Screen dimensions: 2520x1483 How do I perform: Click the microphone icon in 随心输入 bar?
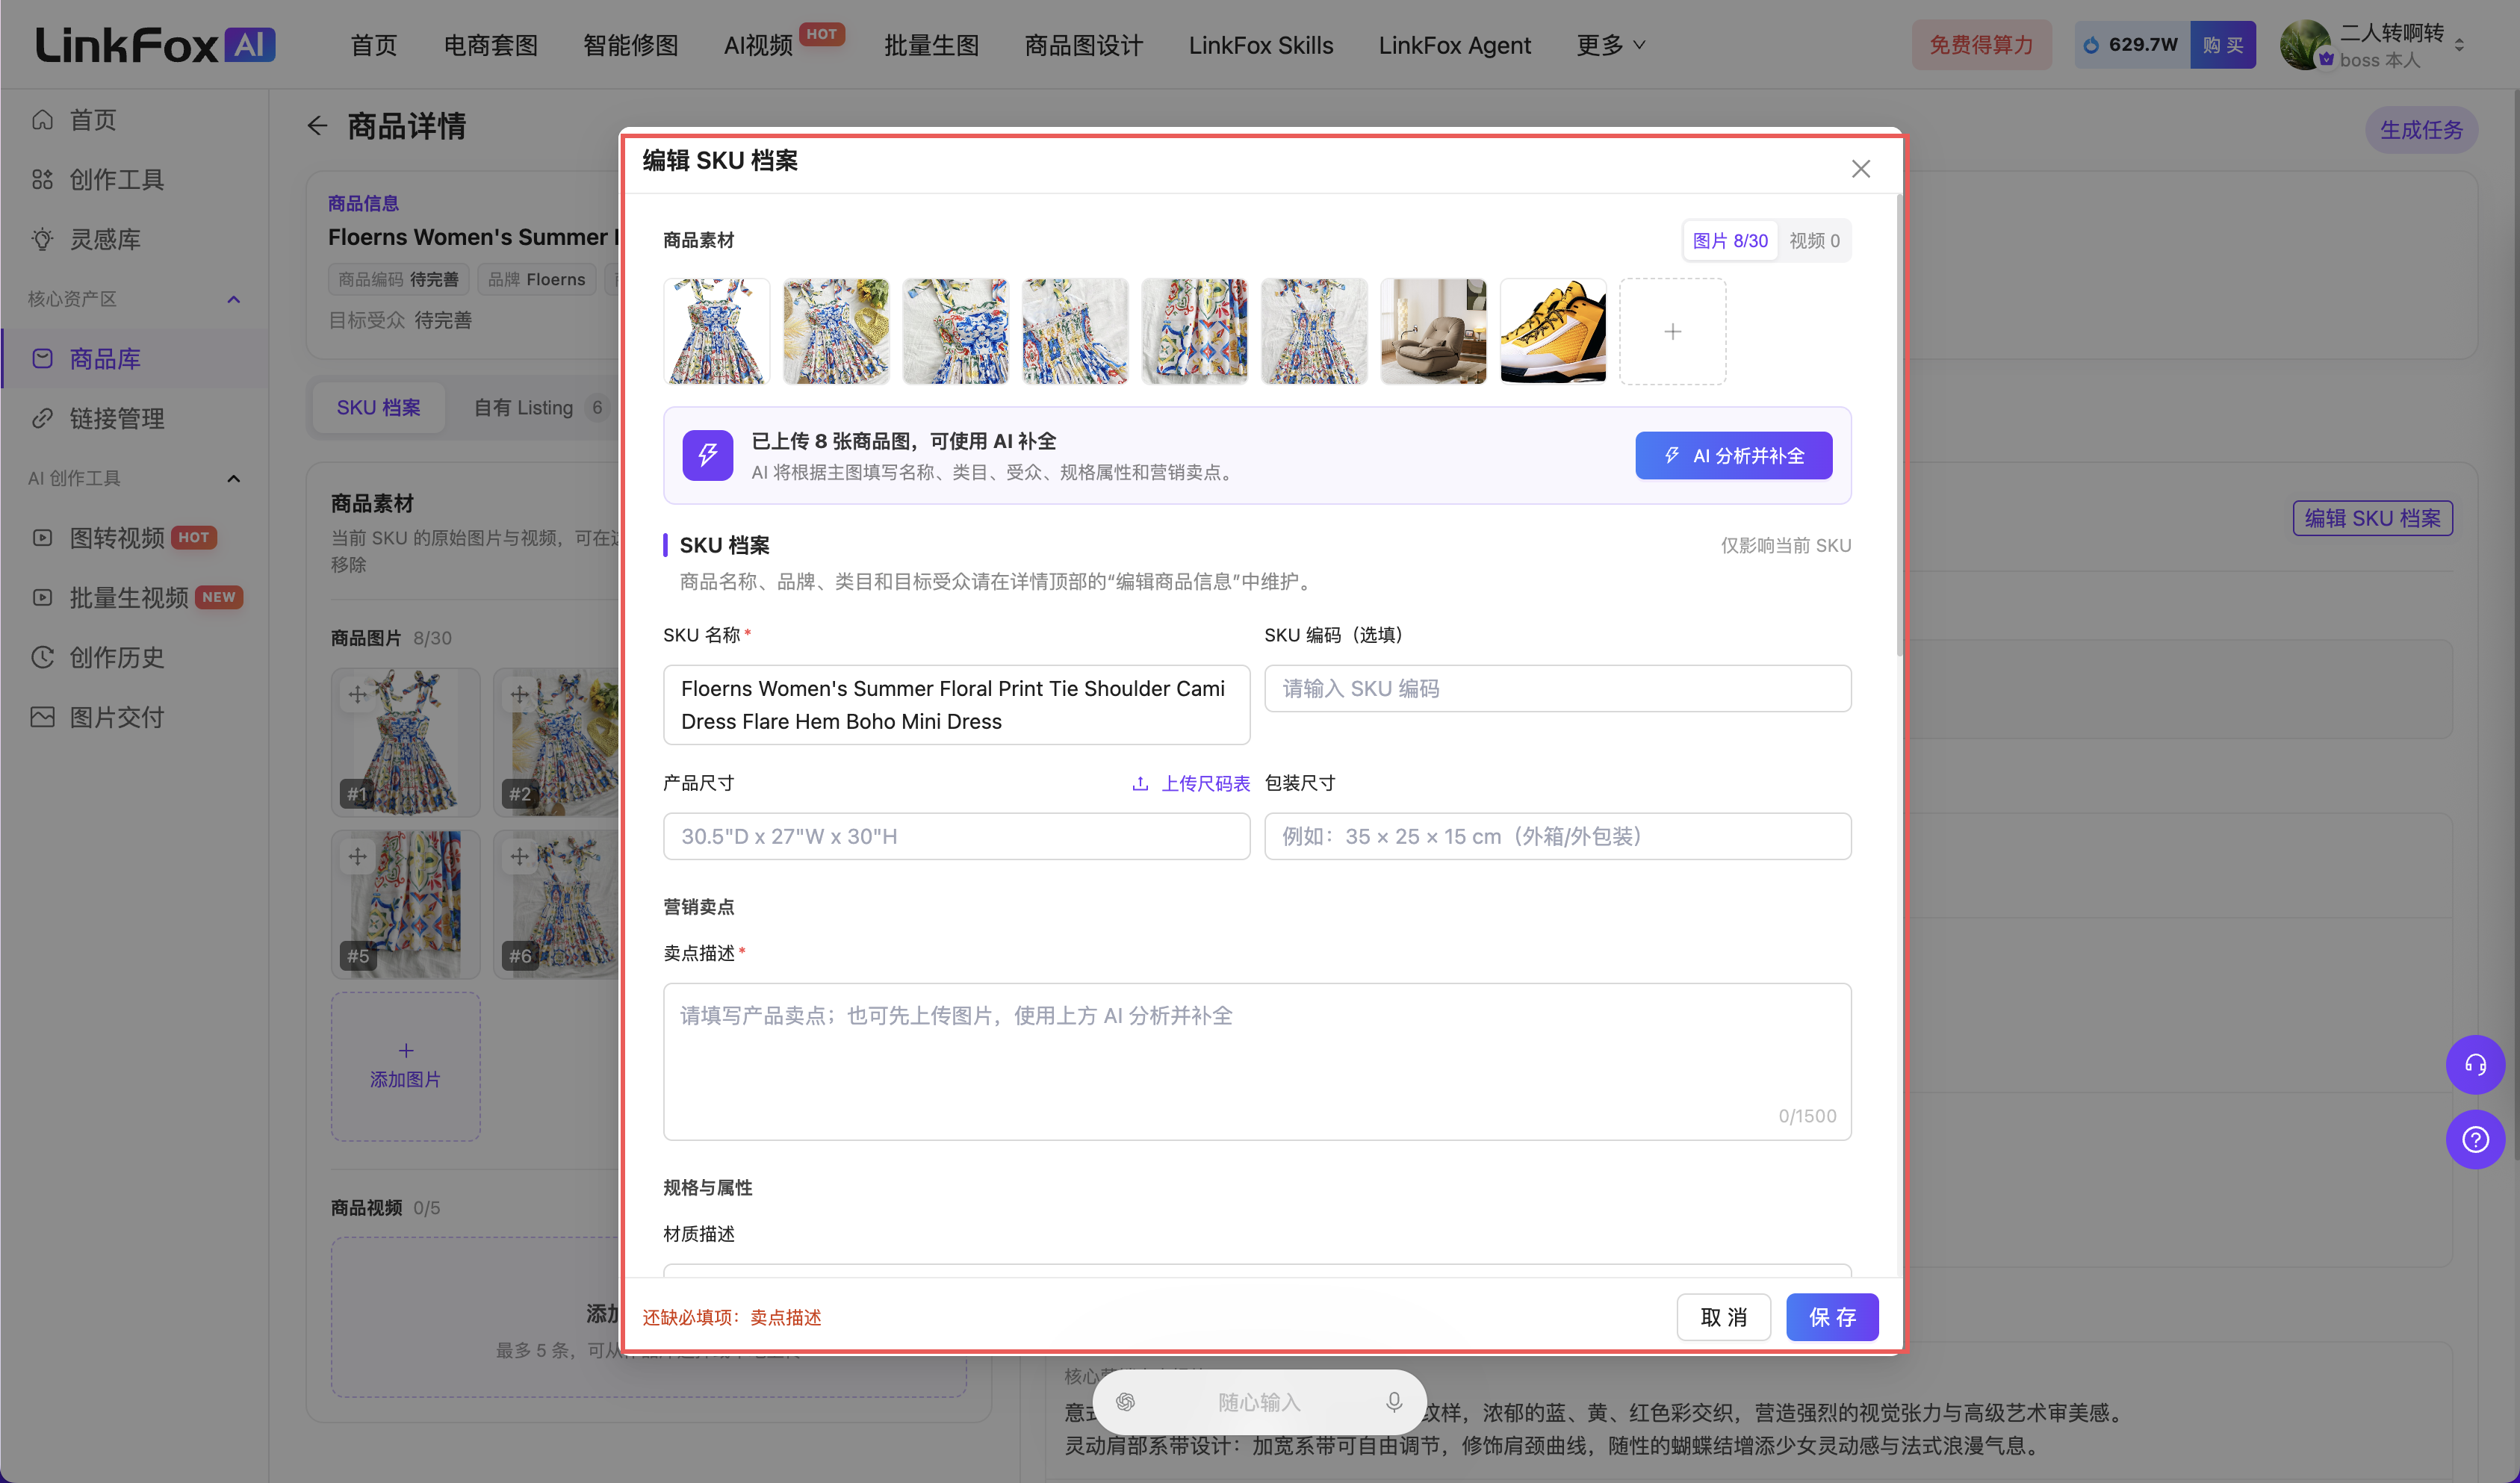click(x=1394, y=1402)
